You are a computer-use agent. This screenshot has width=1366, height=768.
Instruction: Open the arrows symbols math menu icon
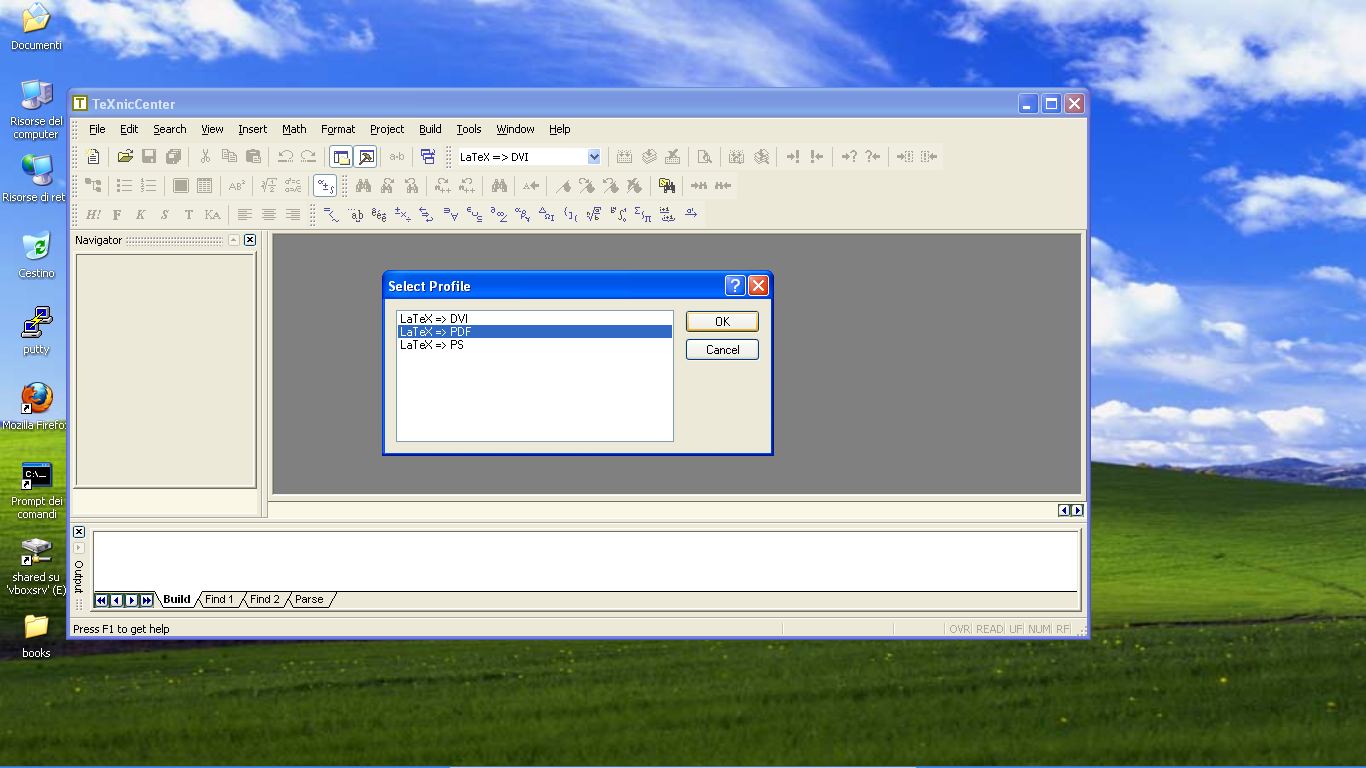[427, 215]
